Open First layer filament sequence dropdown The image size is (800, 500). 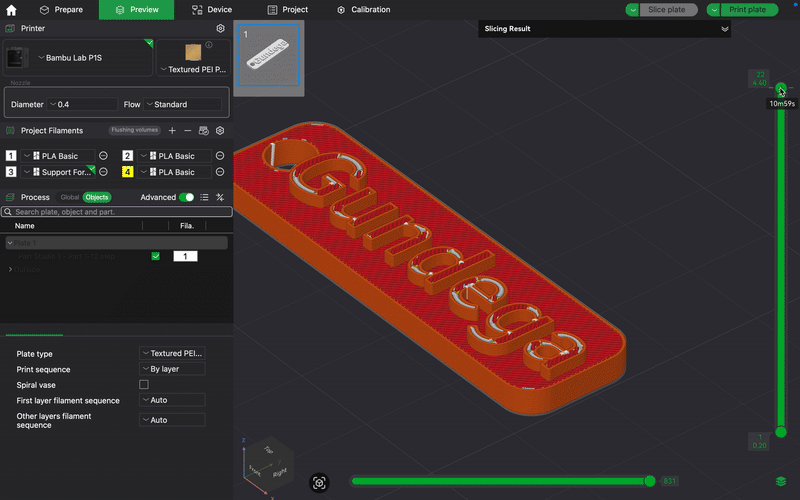(172, 400)
